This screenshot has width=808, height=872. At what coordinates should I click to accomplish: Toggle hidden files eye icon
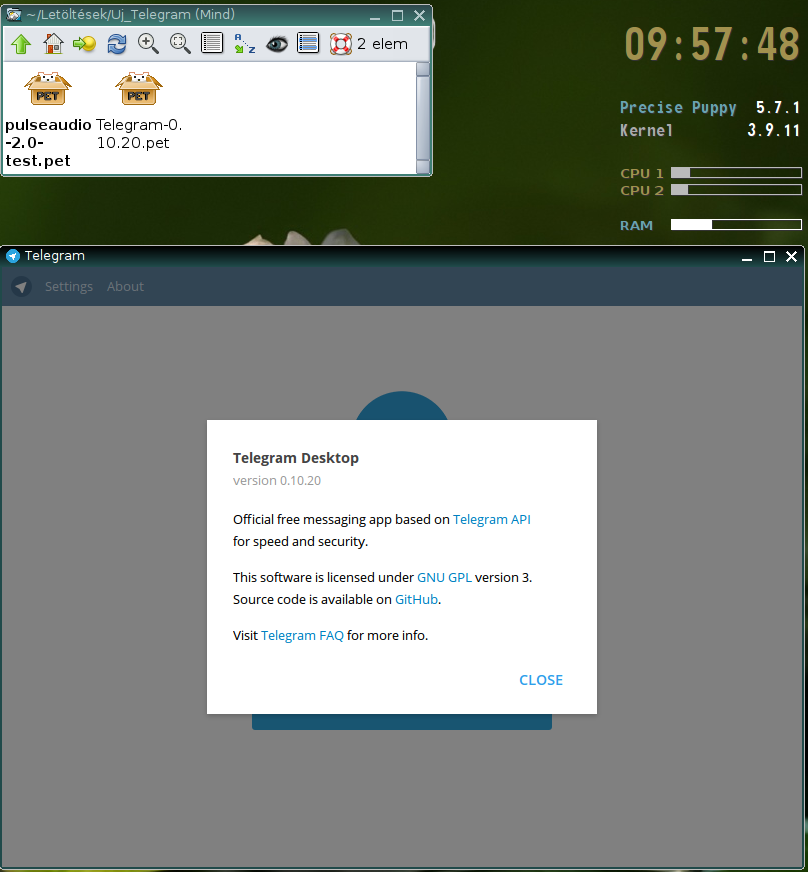pyautogui.click(x=276, y=44)
